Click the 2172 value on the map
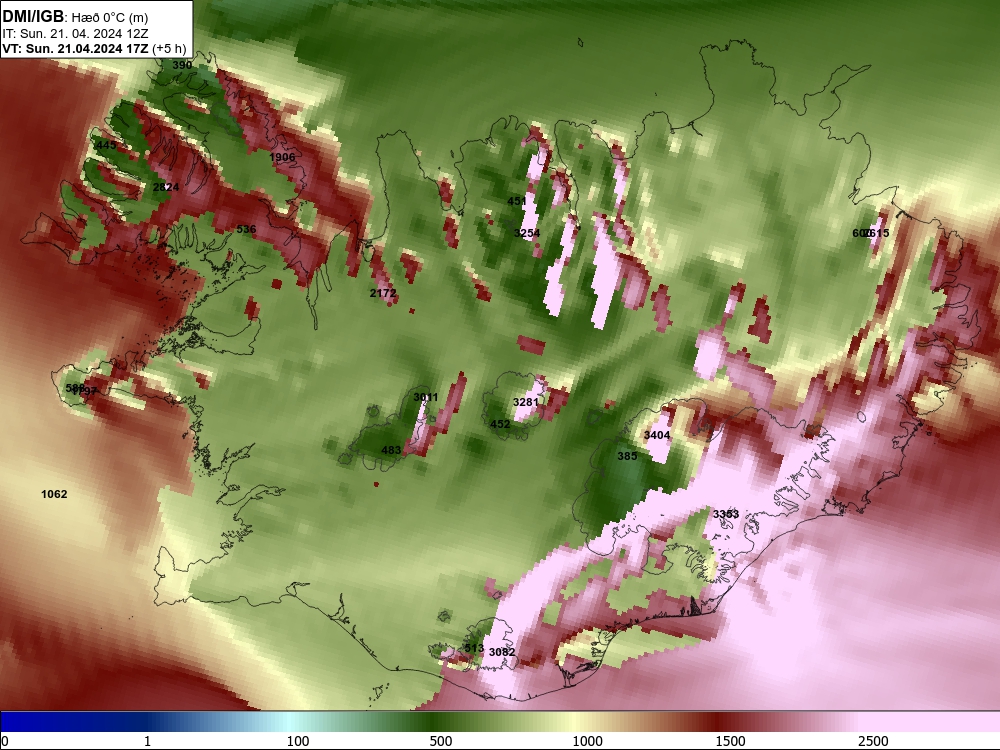The height and width of the screenshot is (750, 1000). [x=383, y=293]
